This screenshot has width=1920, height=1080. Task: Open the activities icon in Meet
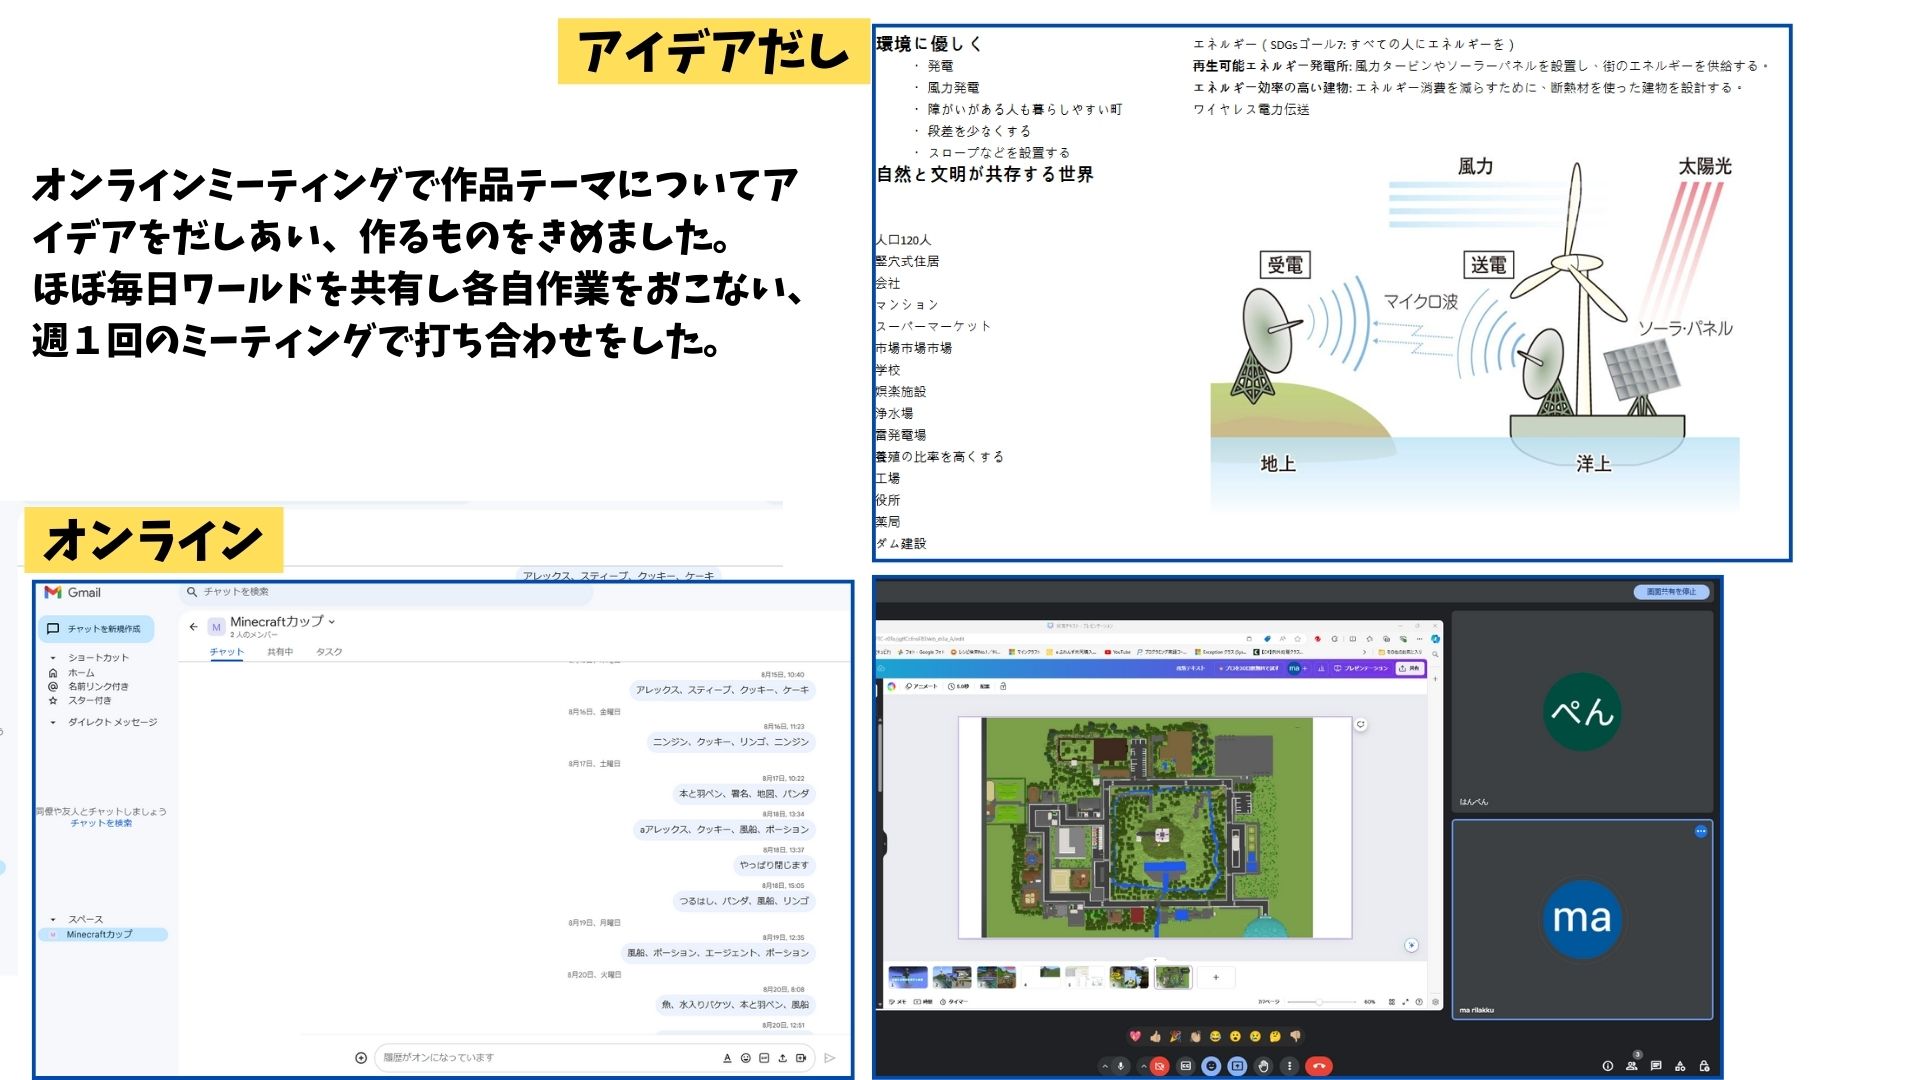tap(1680, 1066)
